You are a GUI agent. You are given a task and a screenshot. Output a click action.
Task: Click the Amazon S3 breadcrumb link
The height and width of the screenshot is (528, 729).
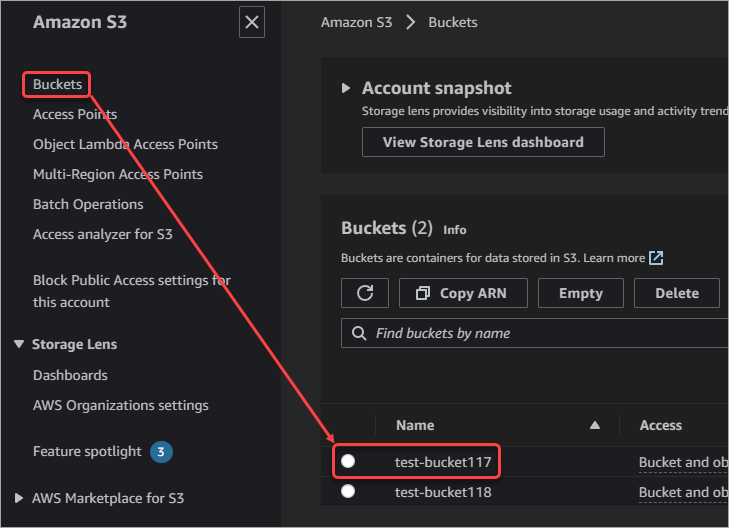356,22
